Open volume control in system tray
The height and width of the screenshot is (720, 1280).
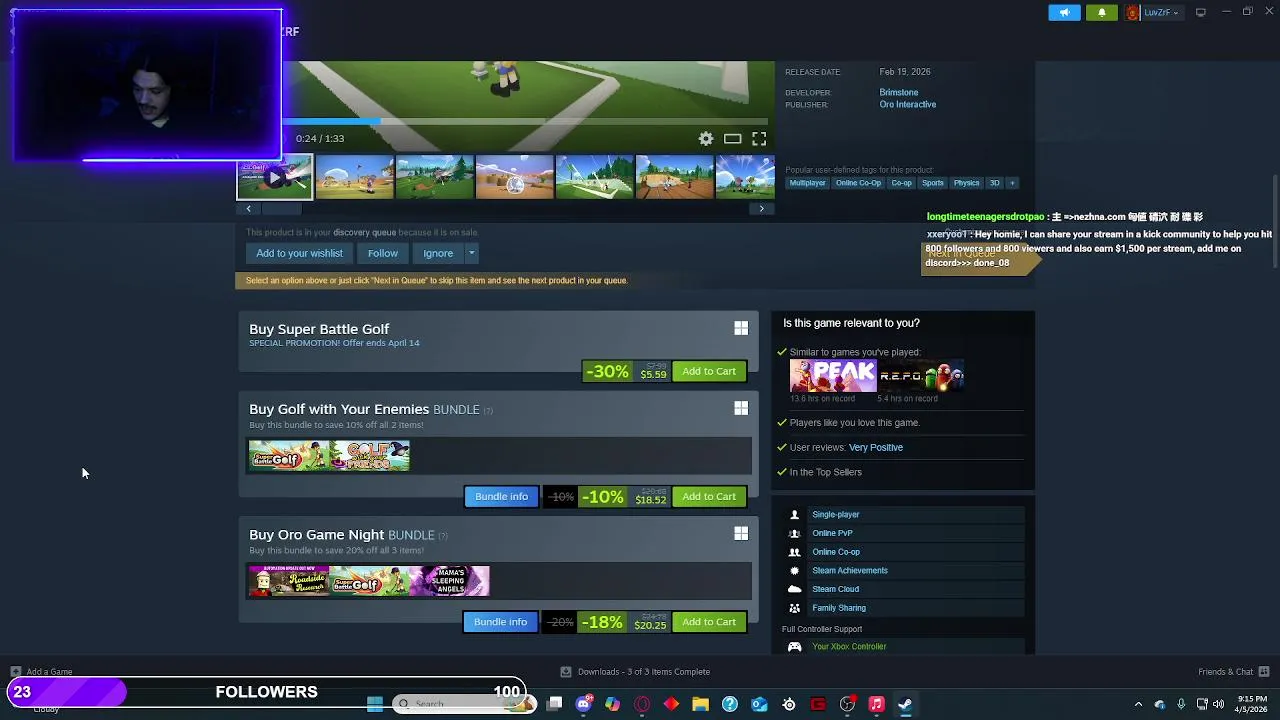1218,704
